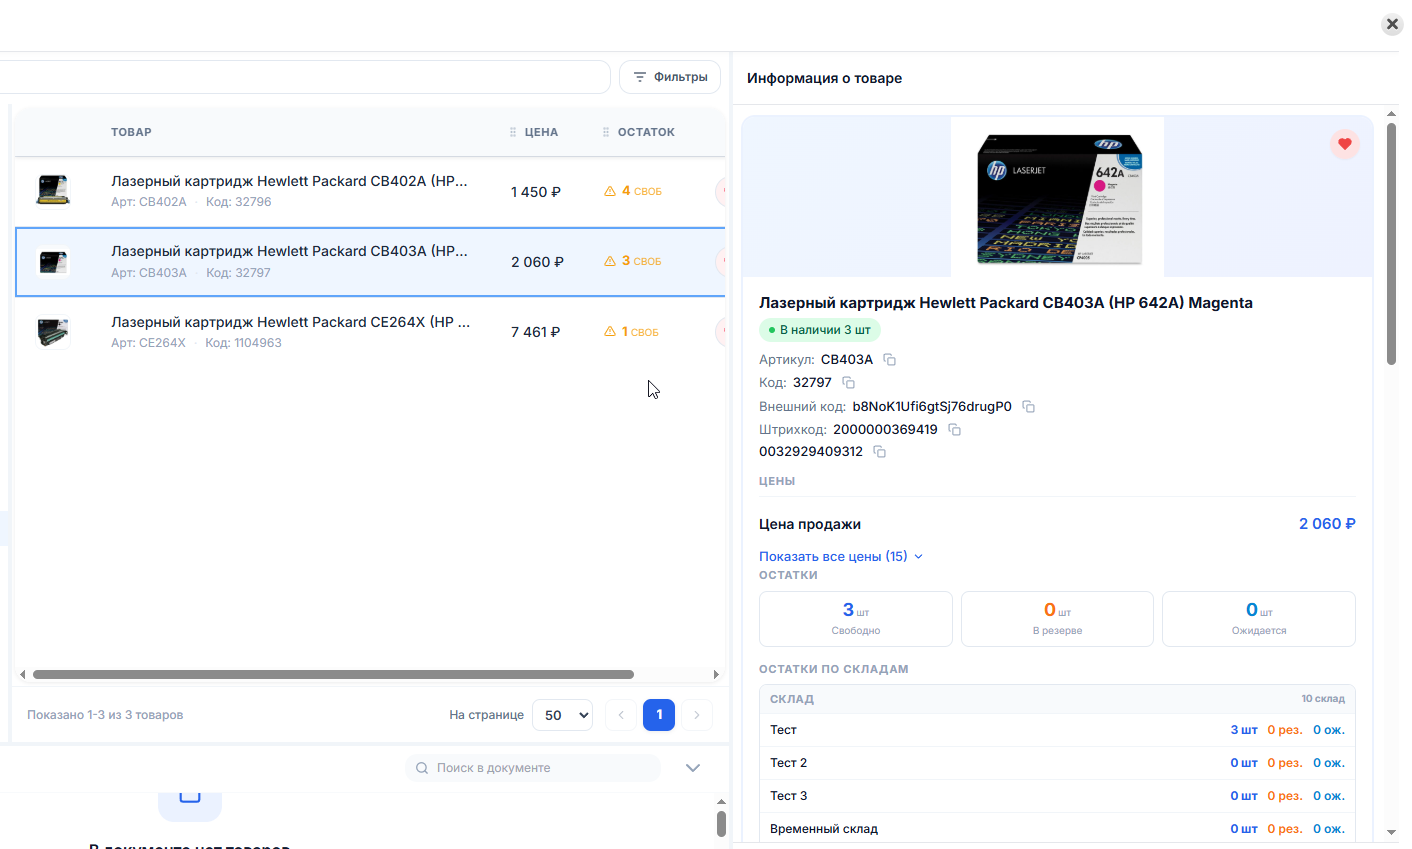The width and height of the screenshot is (1412, 849).
Task: Close the product selection dialog
Action: (x=1392, y=24)
